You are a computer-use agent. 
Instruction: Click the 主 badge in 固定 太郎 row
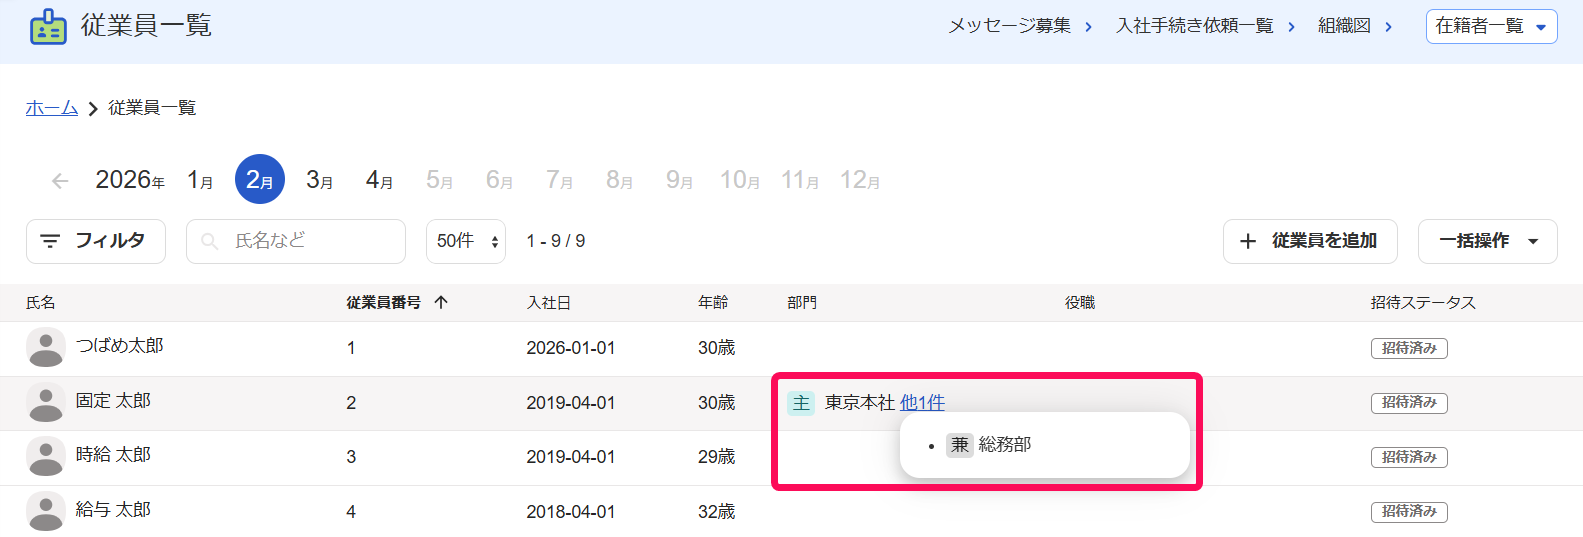pyautogui.click(x=801, y=403)
